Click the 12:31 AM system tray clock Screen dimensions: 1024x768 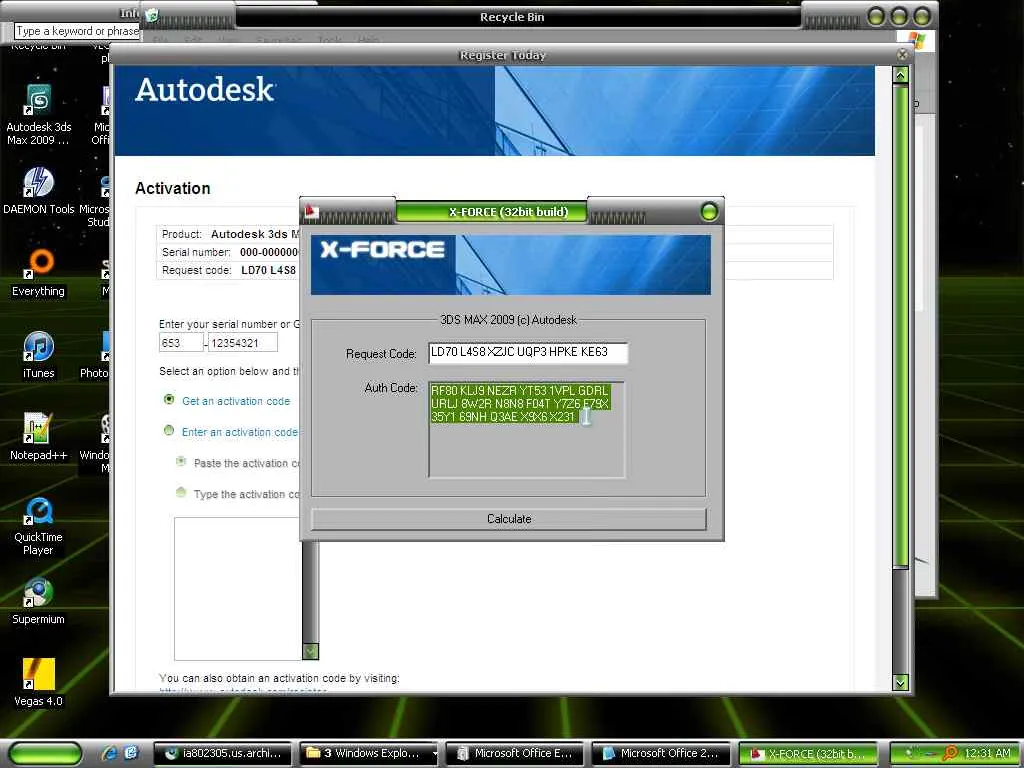pos(987,754)
